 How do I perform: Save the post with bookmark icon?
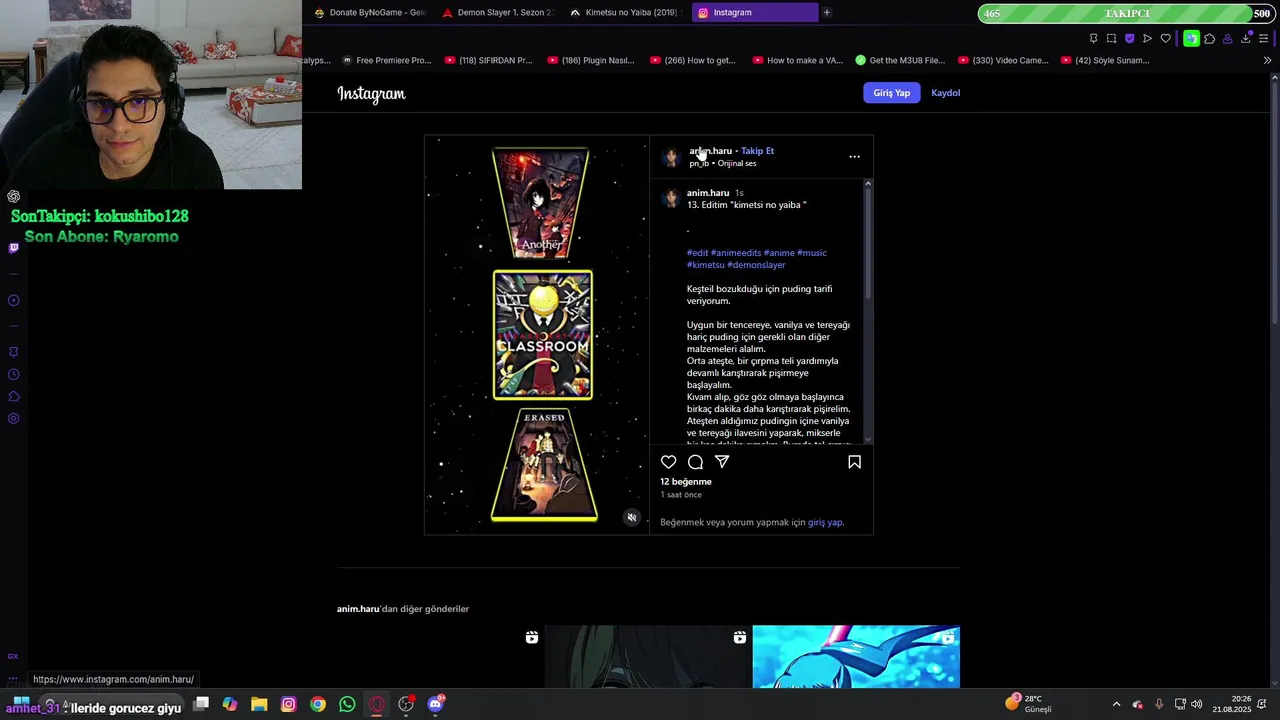click(854, 462)
